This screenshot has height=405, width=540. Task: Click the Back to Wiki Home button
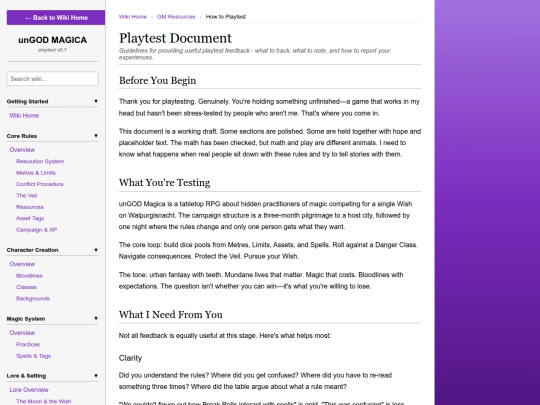click(x=56, y=18)
